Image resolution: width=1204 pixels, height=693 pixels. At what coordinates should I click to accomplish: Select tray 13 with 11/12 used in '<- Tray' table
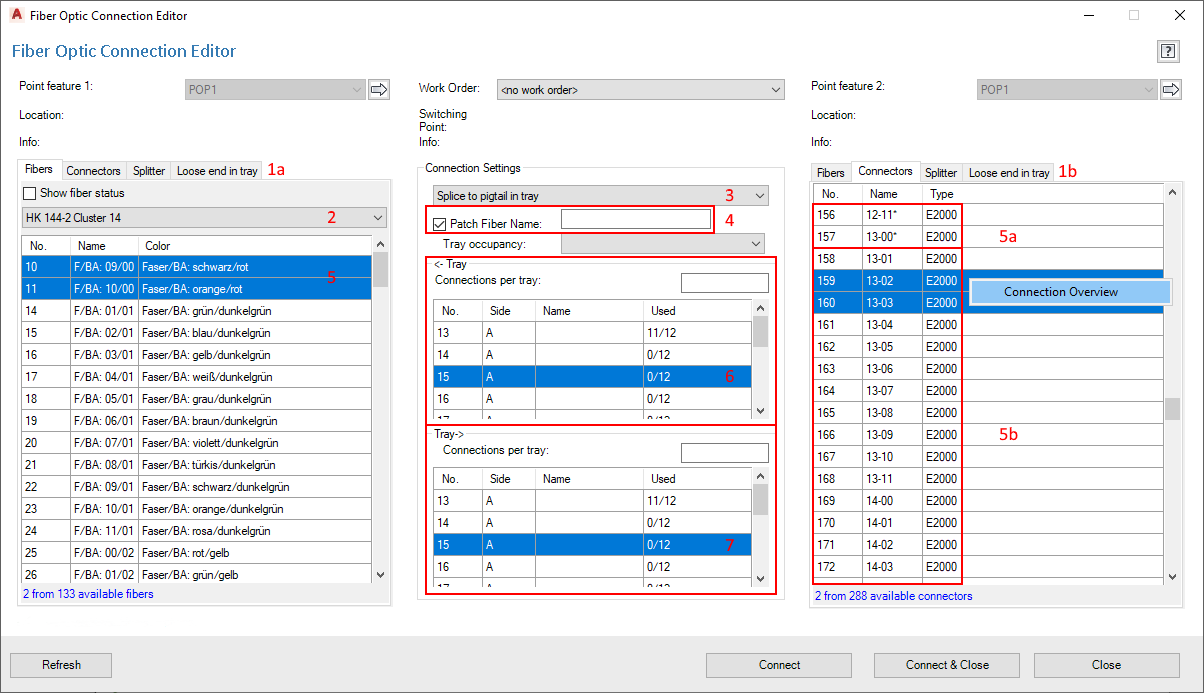[592, 332]
